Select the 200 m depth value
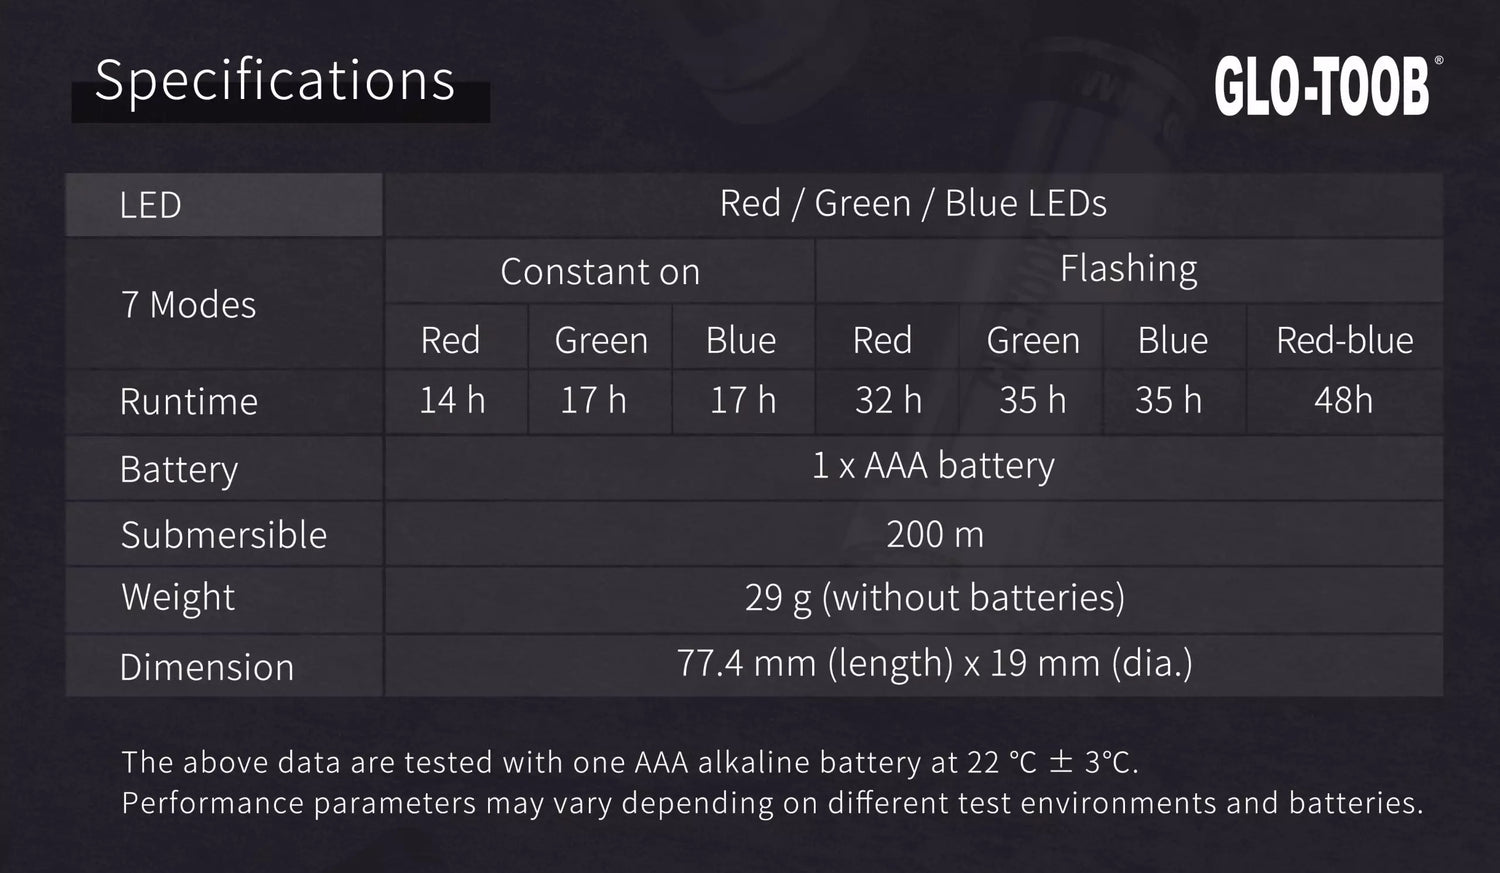The width and height of the screenshot is (1500, 873). (x=935, y=535)
